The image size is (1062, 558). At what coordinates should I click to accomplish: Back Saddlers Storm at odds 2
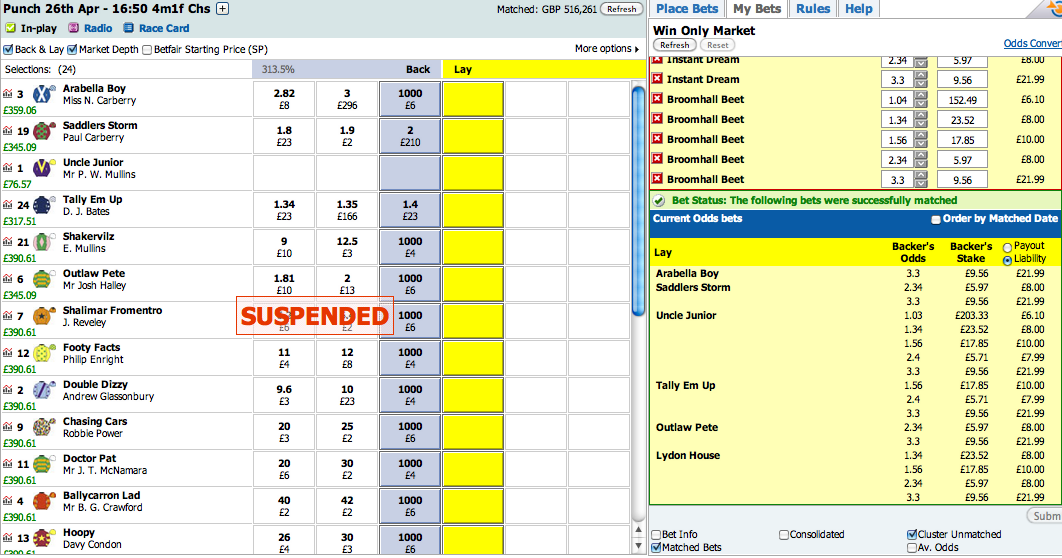point(410,136)
